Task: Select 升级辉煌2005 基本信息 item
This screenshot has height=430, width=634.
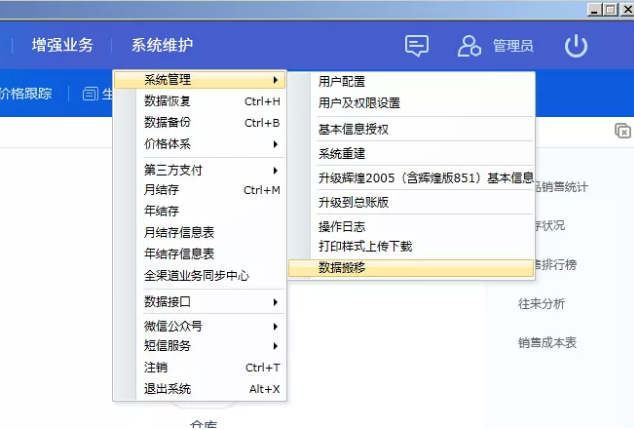Action: 412,178
